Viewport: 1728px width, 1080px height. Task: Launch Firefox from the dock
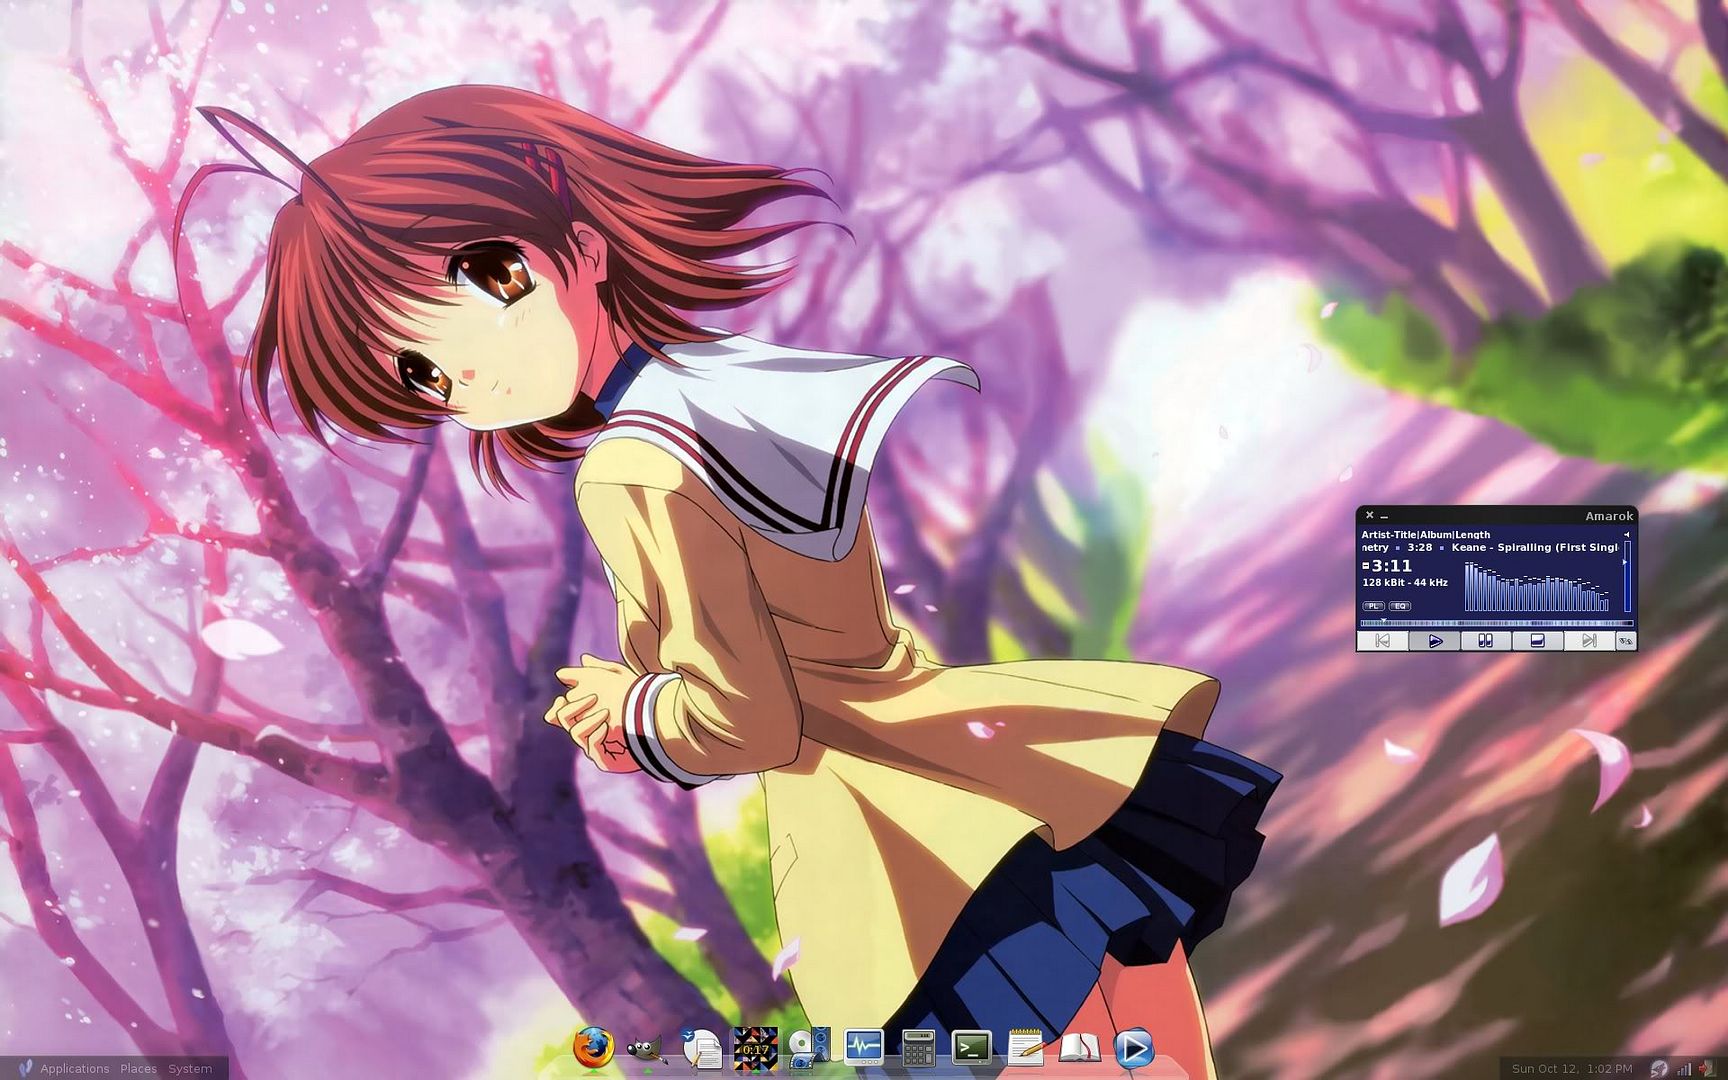[593, 1048]
